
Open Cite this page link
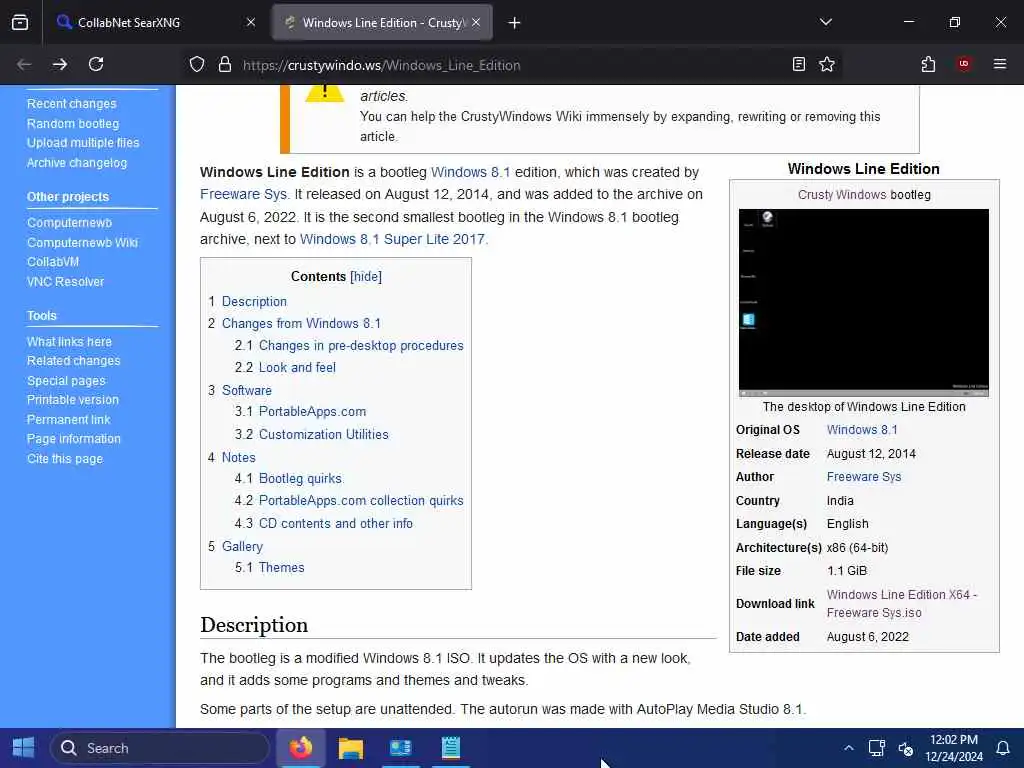click(x=65, y=458)
